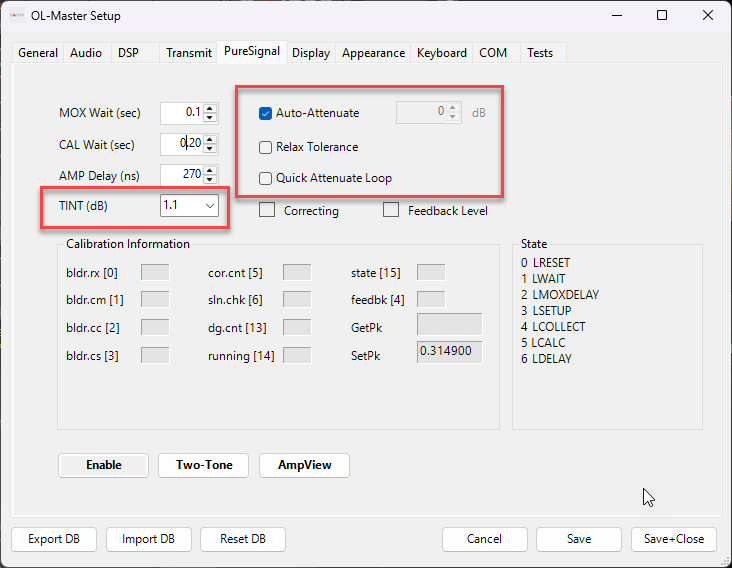Click the "4 LCOLLECT" state entry
Image resolution: width=732 pixels, height=568 pixels.
(553, 327)
